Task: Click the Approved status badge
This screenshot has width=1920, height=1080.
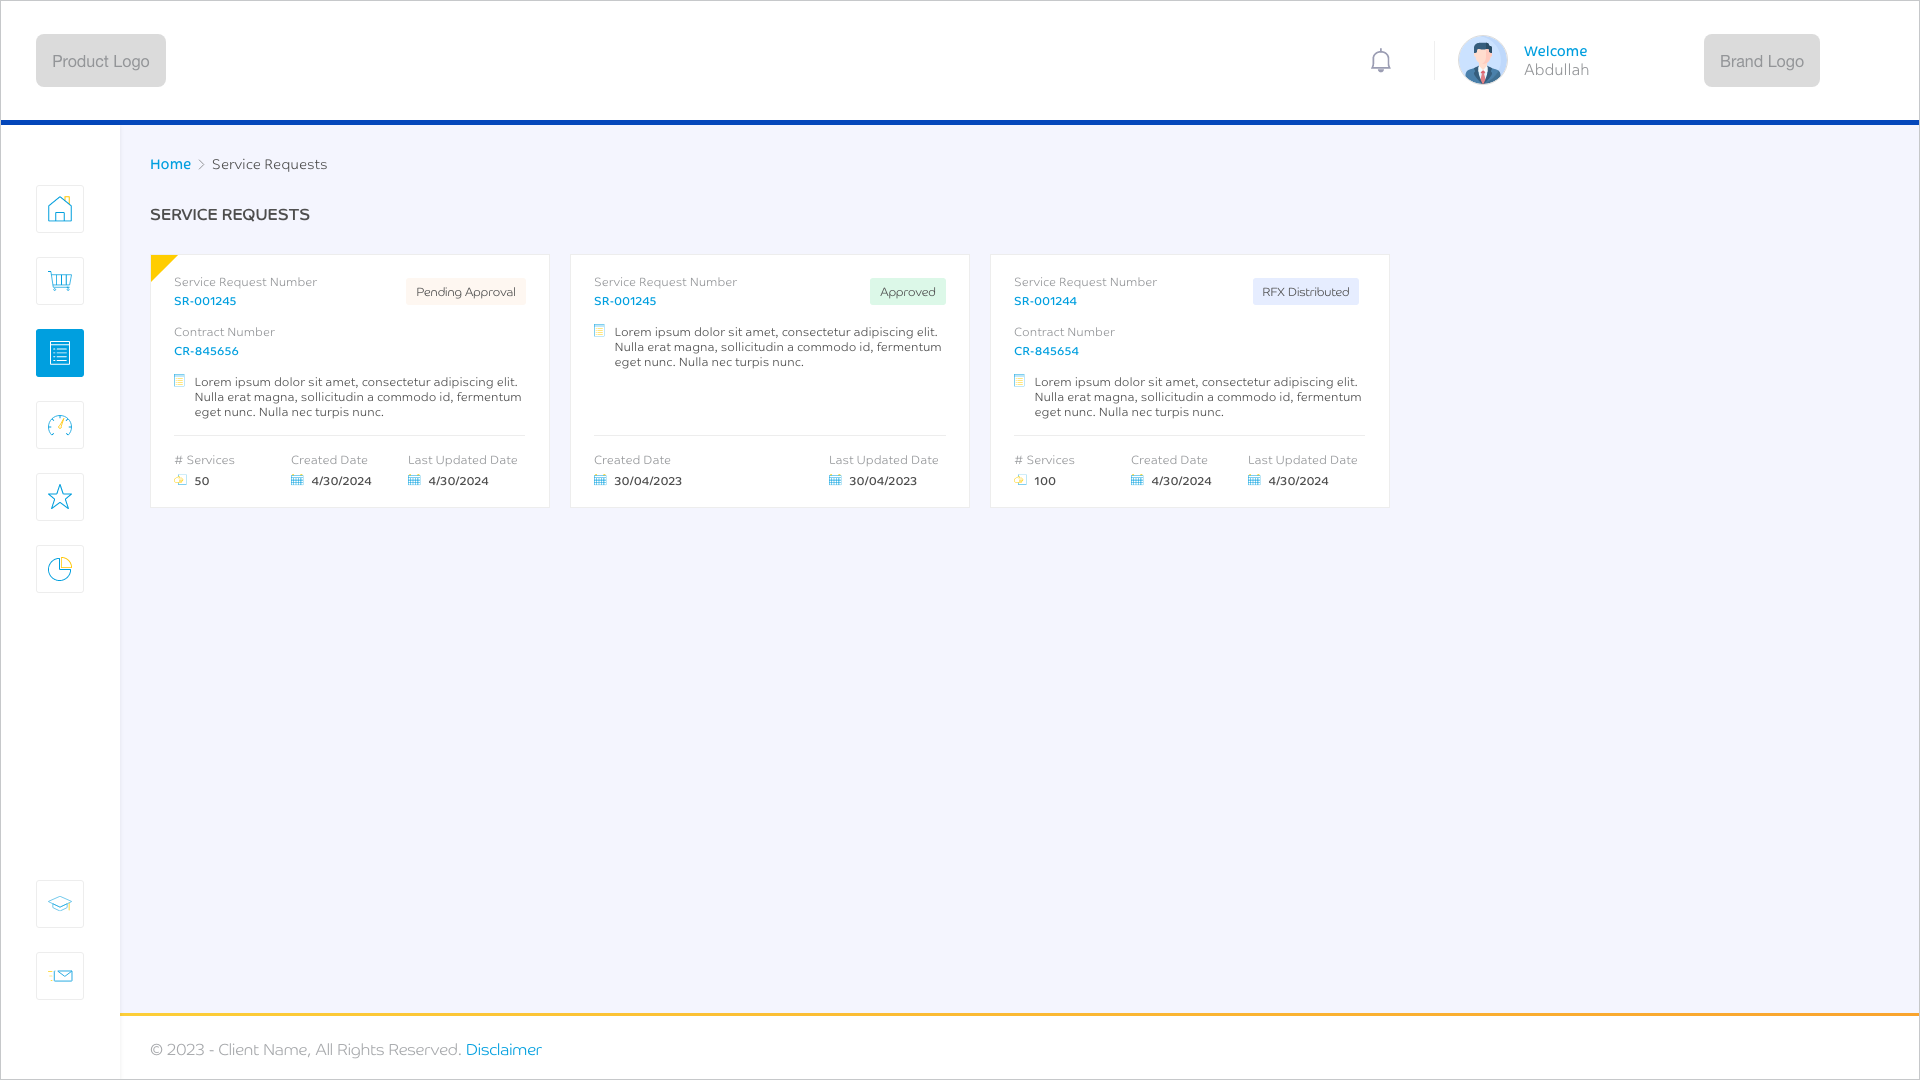Action: point(907,292)
